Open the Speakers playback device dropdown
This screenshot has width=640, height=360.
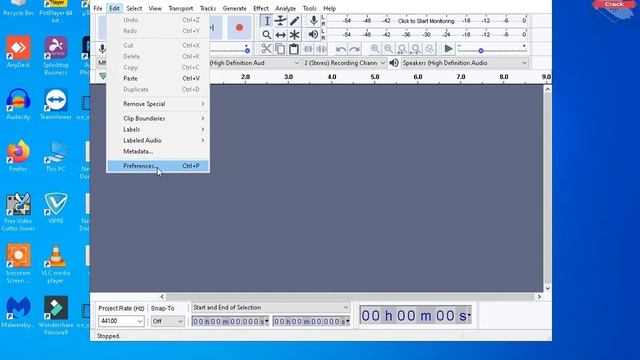pos(464,63)
